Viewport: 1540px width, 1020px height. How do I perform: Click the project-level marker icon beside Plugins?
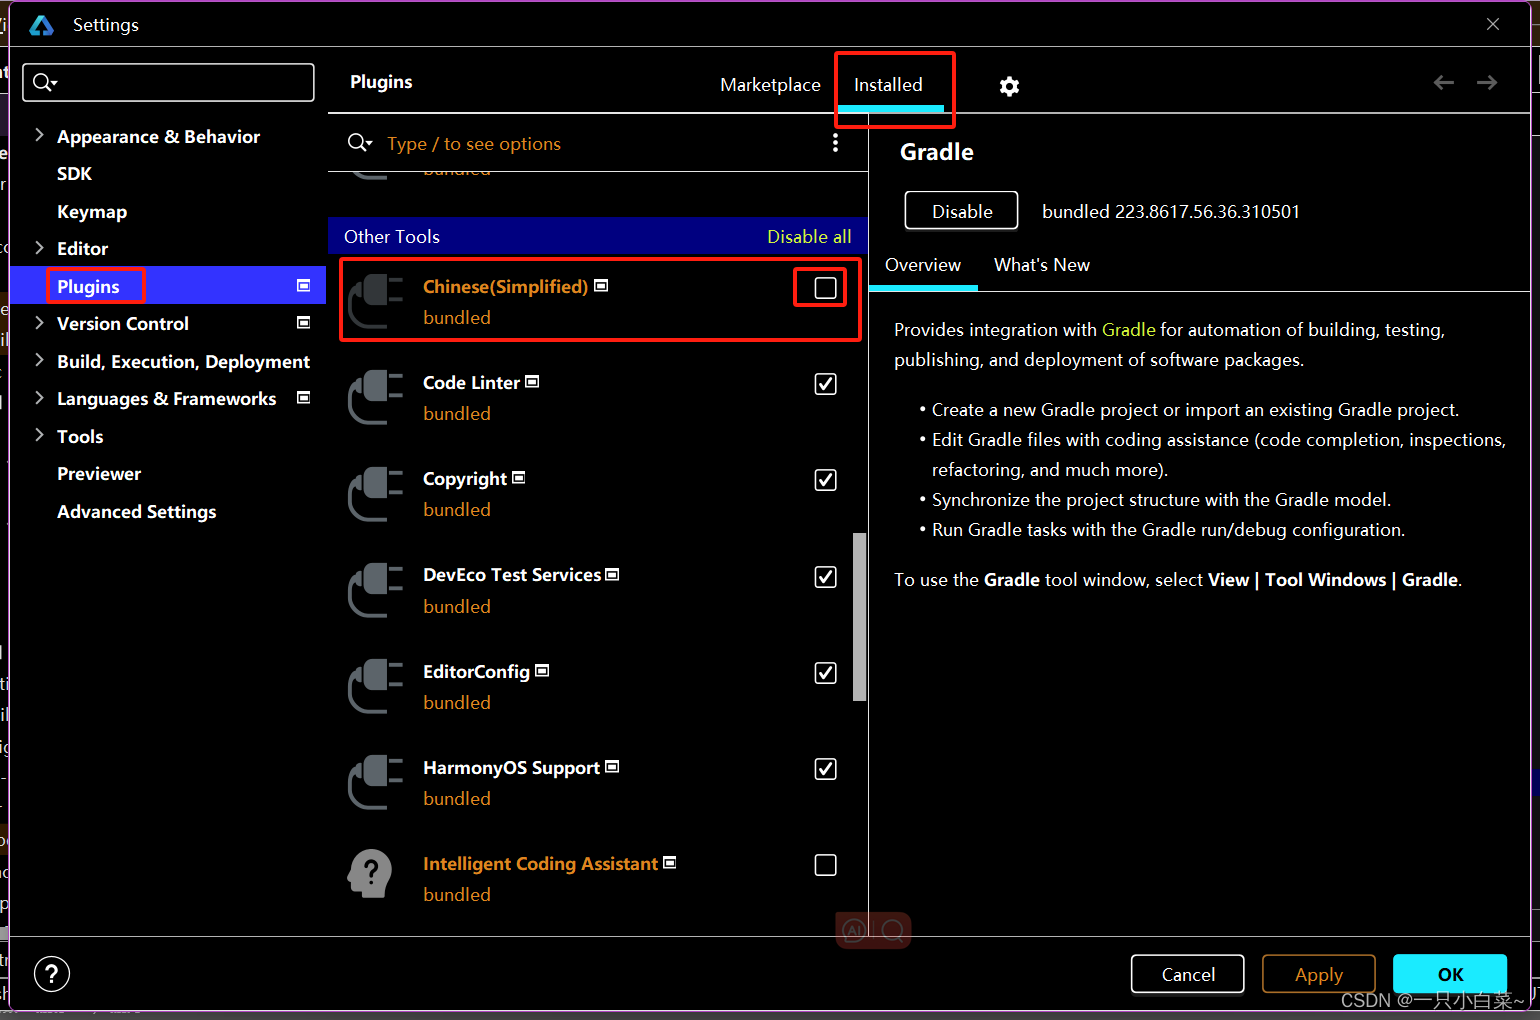[303, 286]
